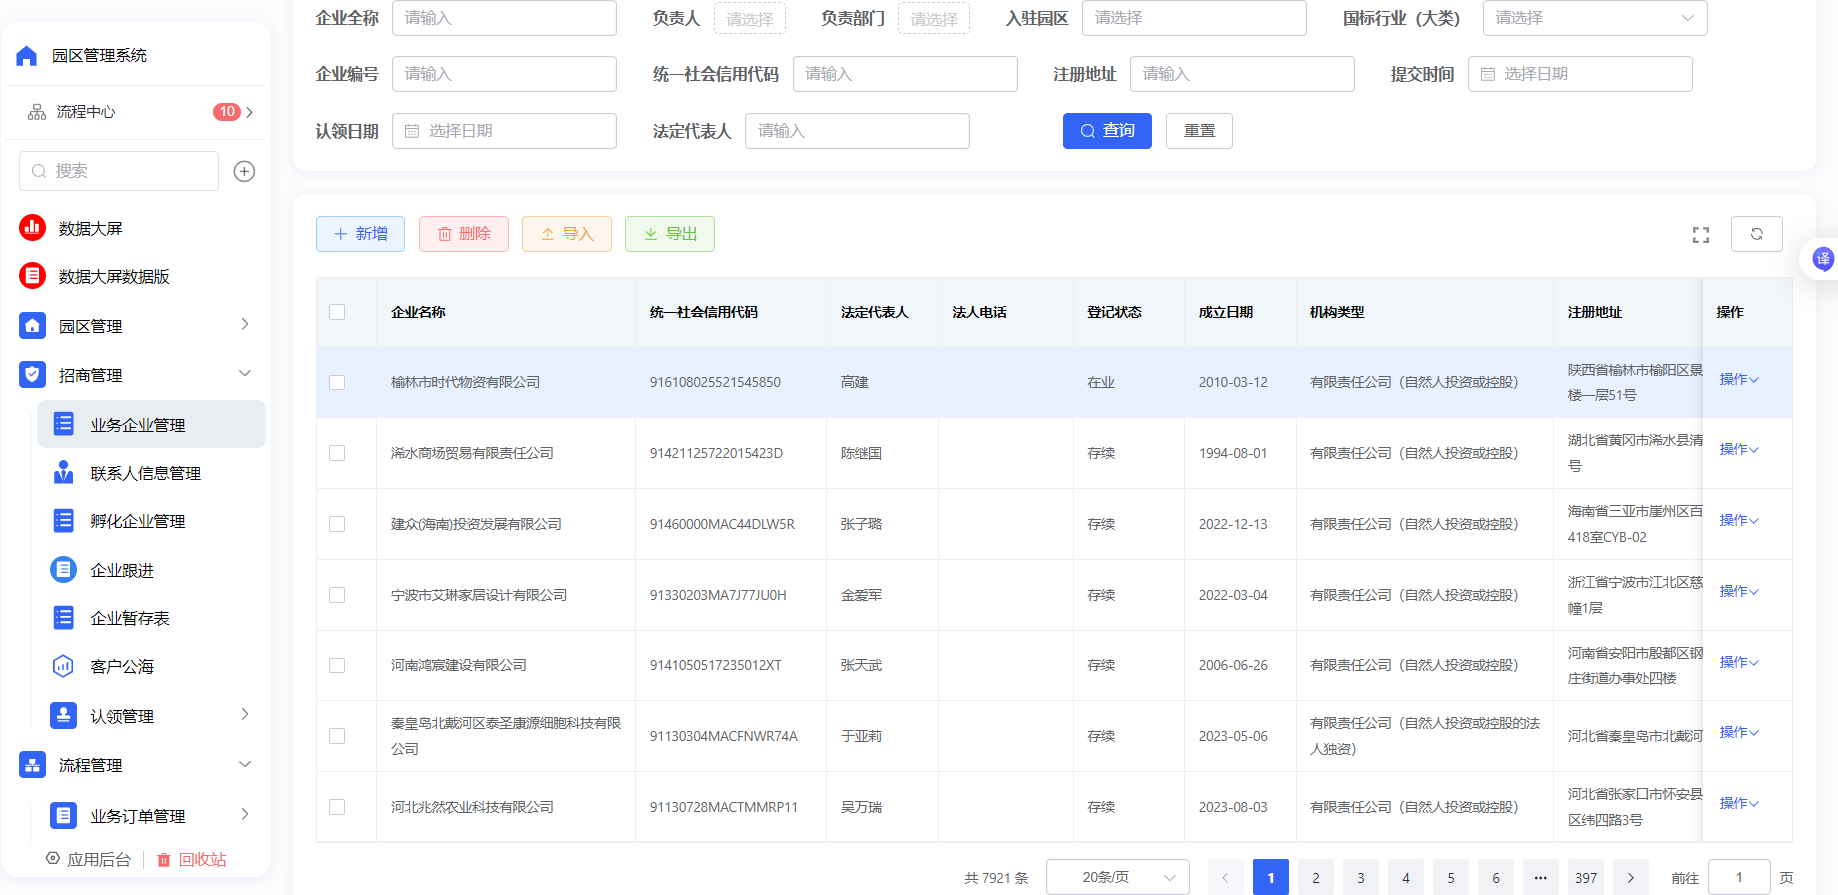This screenshot has height=895, width=1838.
Task: Open the 企业跟进 menu item
Action: tap(152, 570)
